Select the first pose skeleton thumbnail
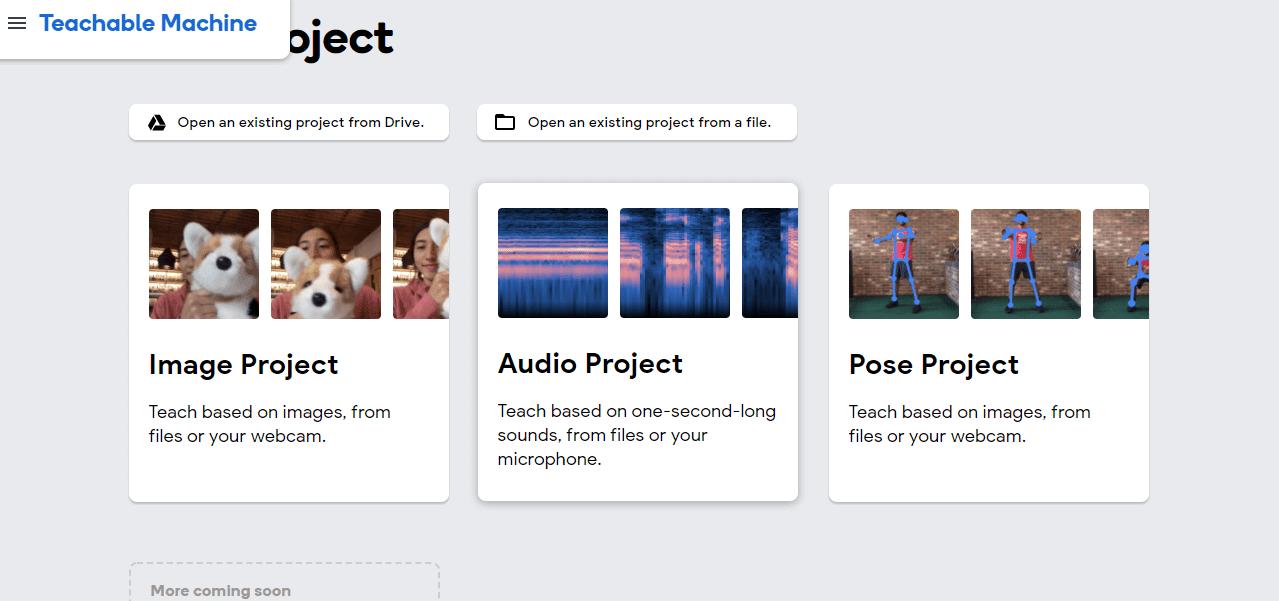The image size is (1279, 601). pos(904,264)
